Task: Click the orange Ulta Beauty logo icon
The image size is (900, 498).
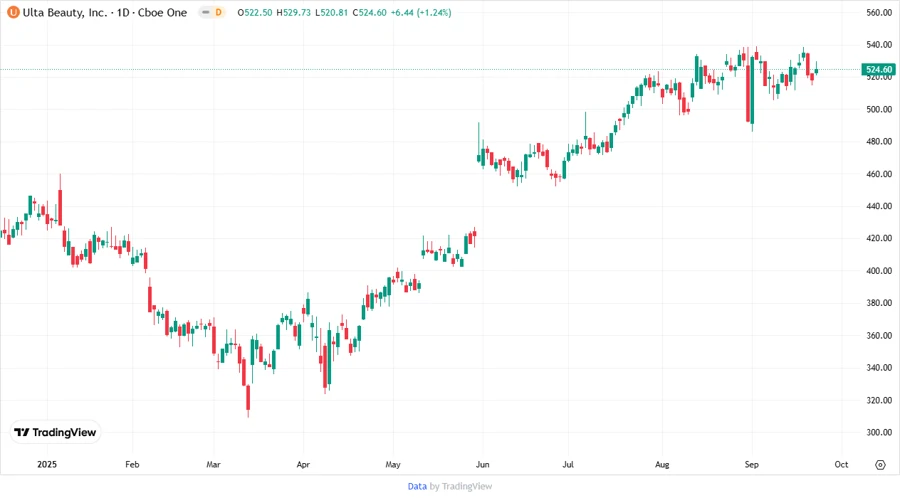Action: tap(13, 12)
